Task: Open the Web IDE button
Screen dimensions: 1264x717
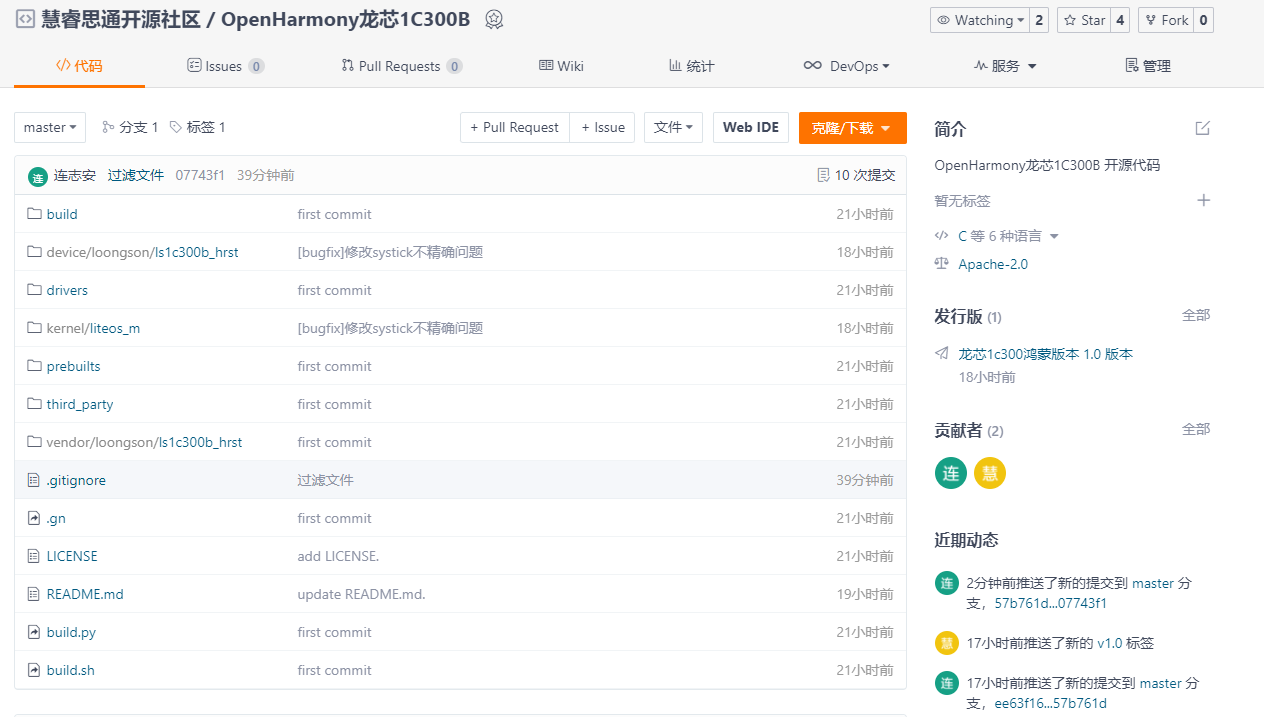Action: click(751, 127)
